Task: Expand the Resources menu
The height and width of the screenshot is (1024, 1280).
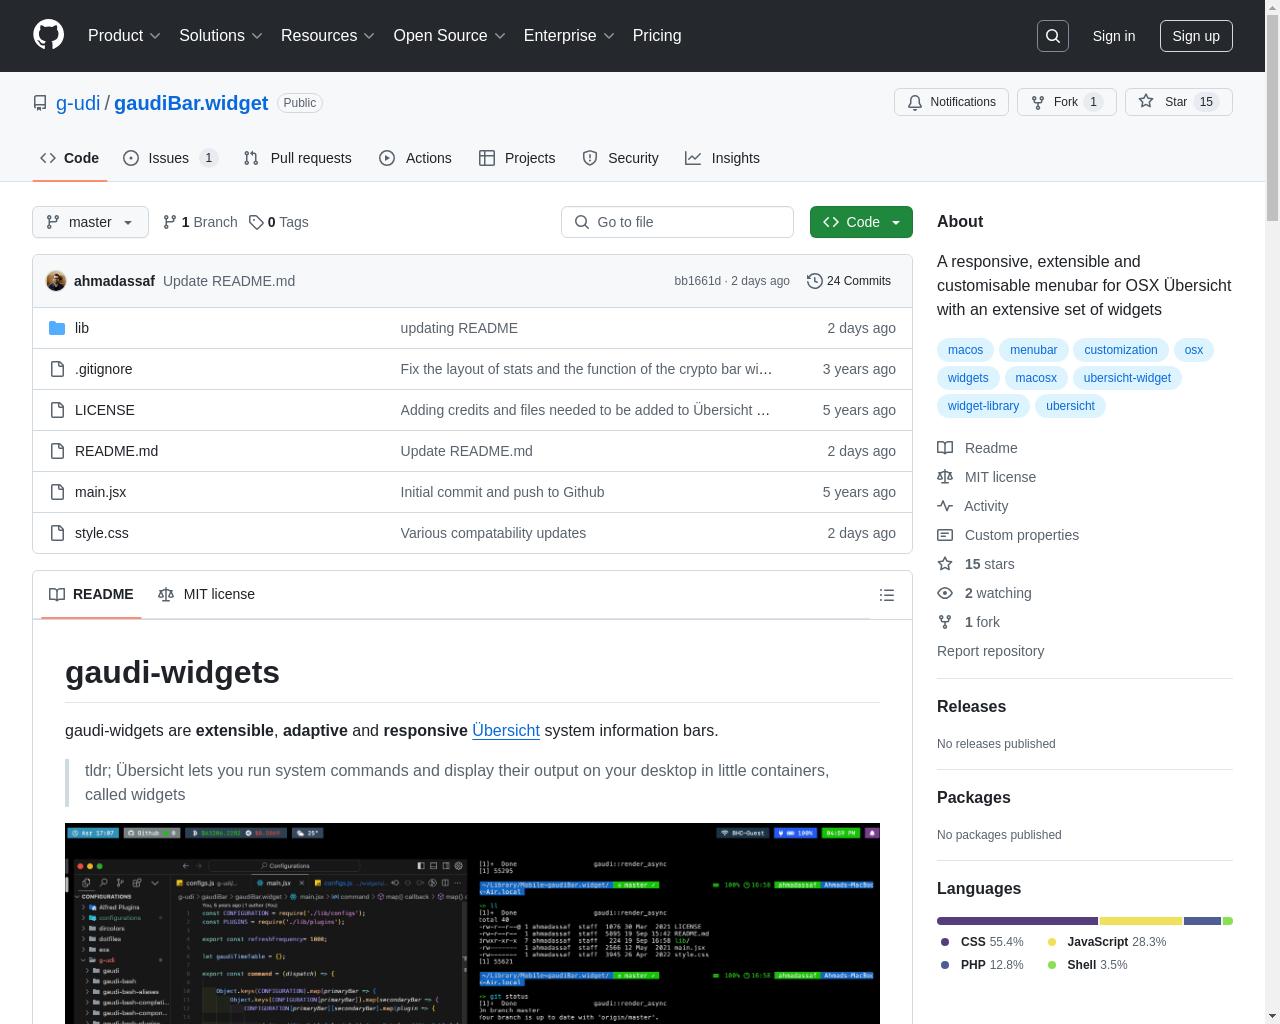Action: click(x=328, y=36)
